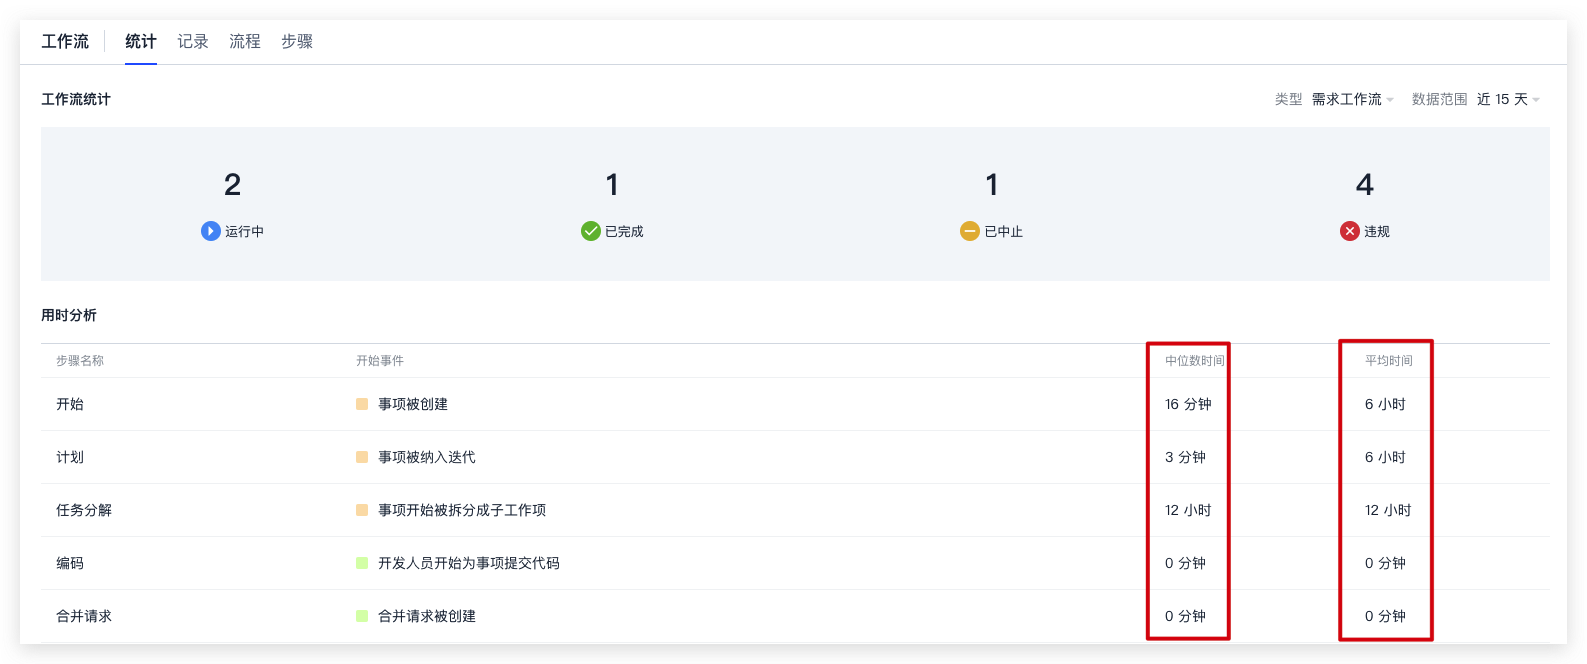Click the 事项开始被拆分成子工作项 event text
1587x664 pixels.
tap(462, 510)
